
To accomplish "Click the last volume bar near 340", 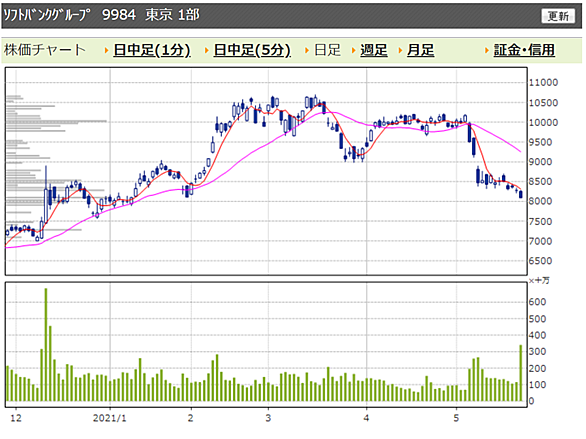I will click(521, 373).
